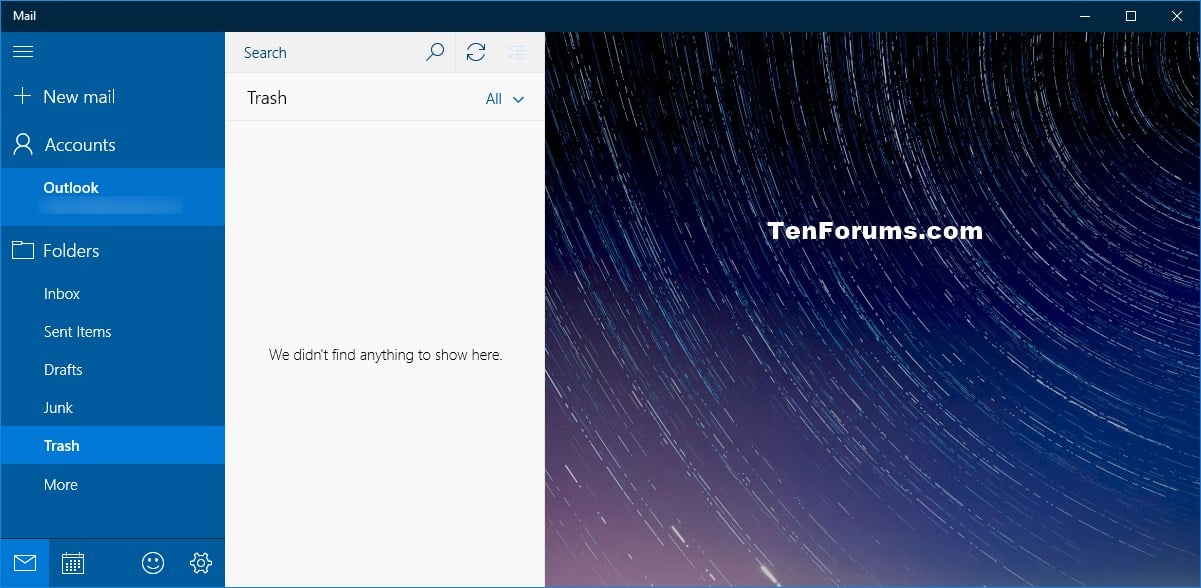Select the Outlook account
The width and height of the screenshot is (1201, 588).
[112, 196]
